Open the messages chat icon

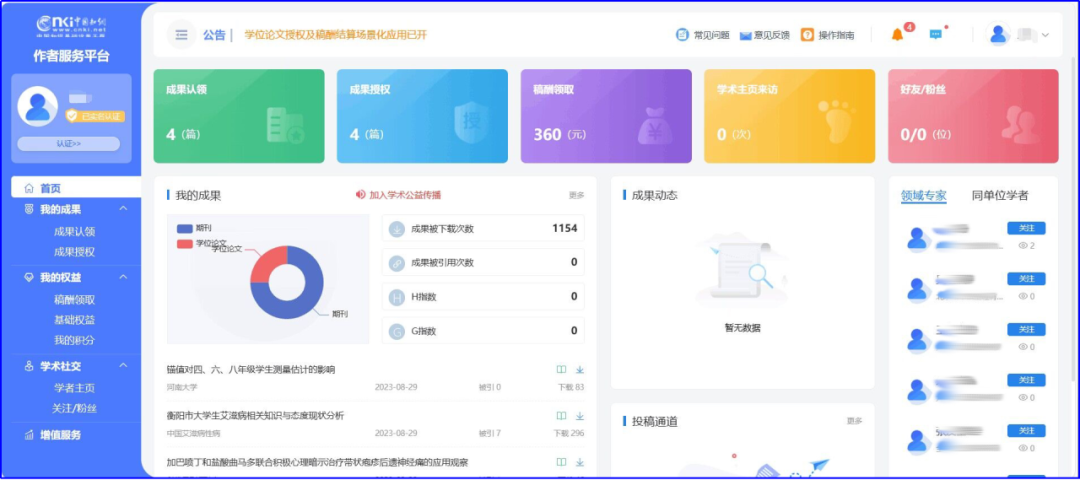click(x=935, y=35)
